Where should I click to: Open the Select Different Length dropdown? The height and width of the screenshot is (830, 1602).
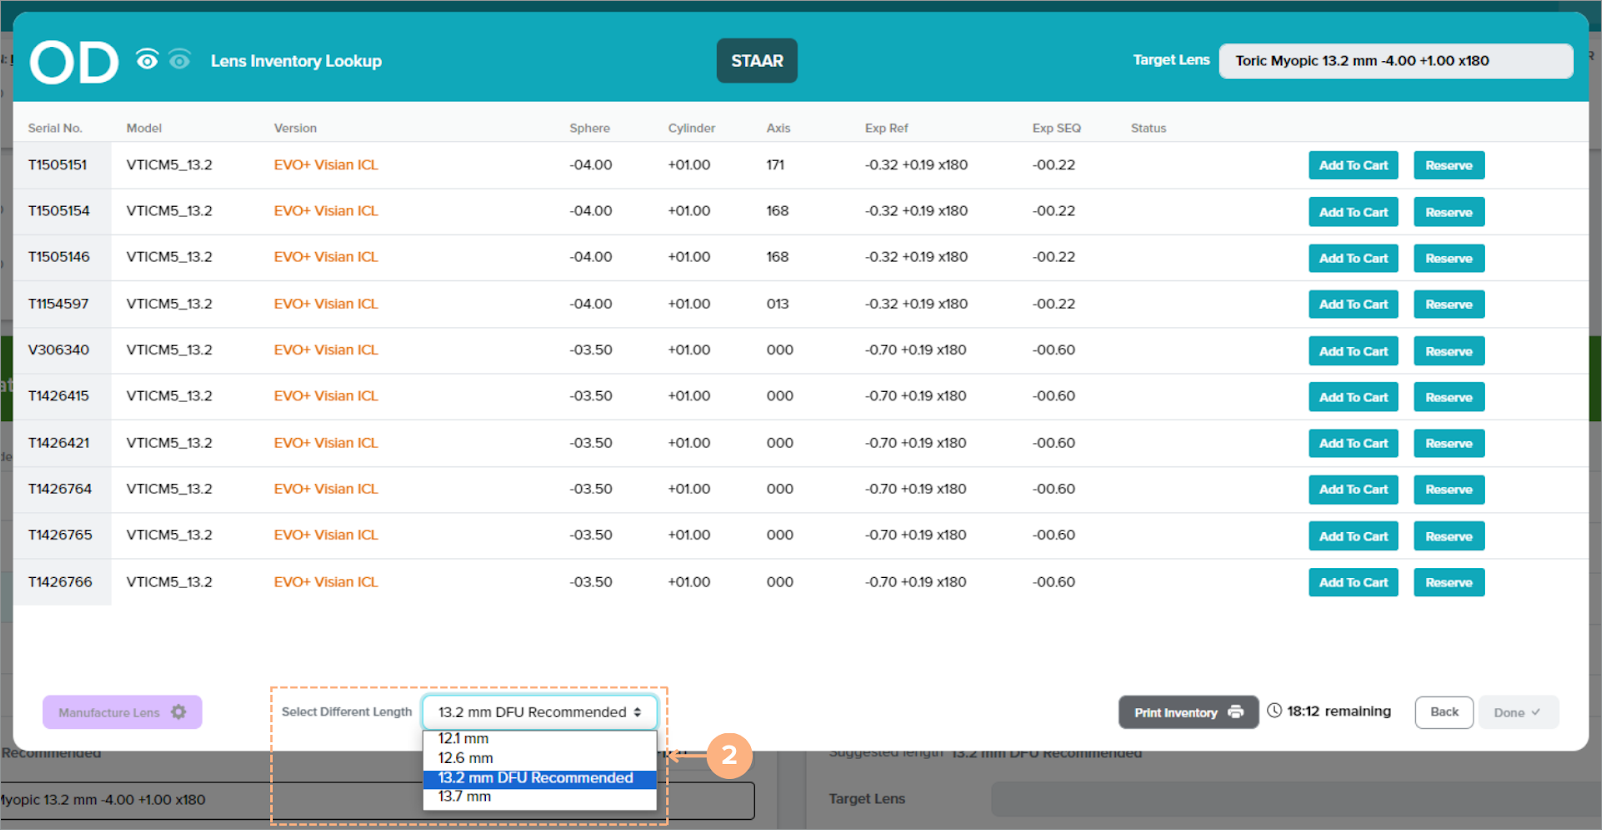[x=539, y=712]
